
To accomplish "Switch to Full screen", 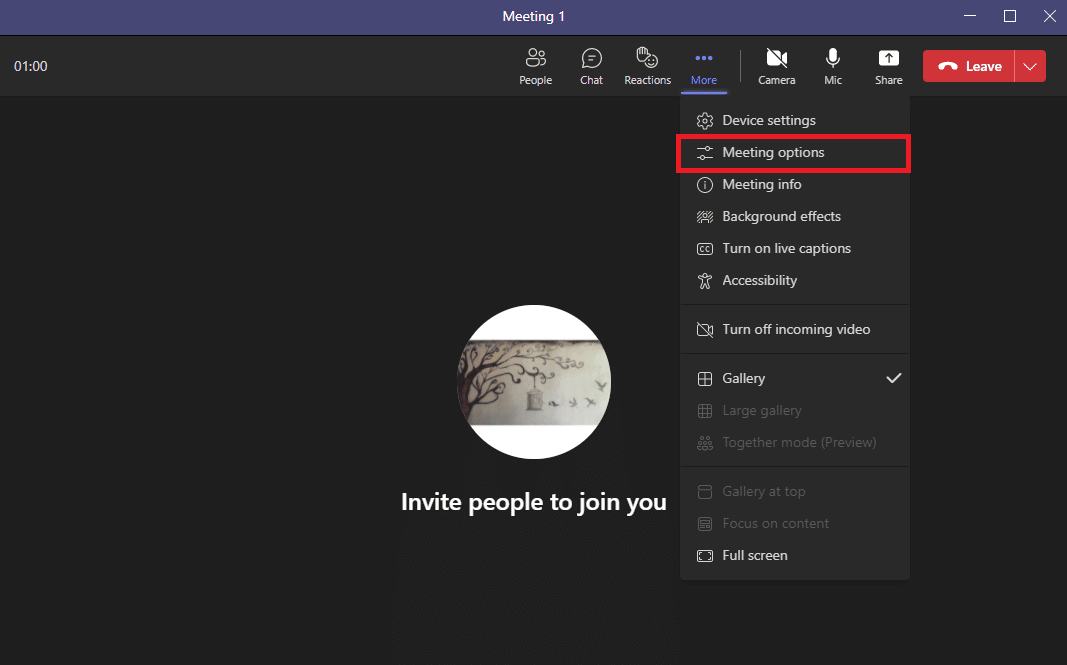I will pos(795,555).
